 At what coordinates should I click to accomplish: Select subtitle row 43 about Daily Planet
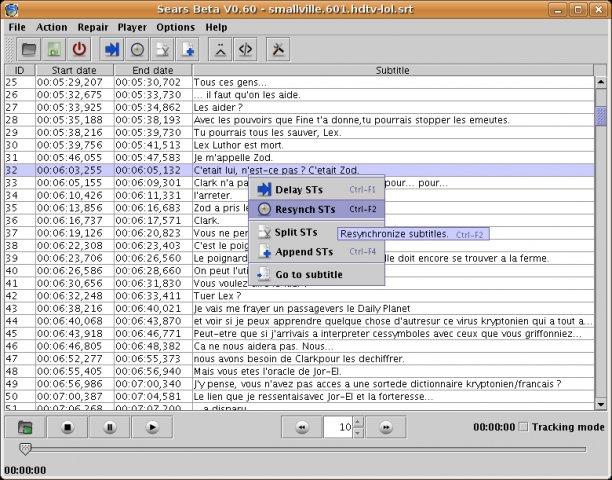pyautogui.click(x=299, y=308)
